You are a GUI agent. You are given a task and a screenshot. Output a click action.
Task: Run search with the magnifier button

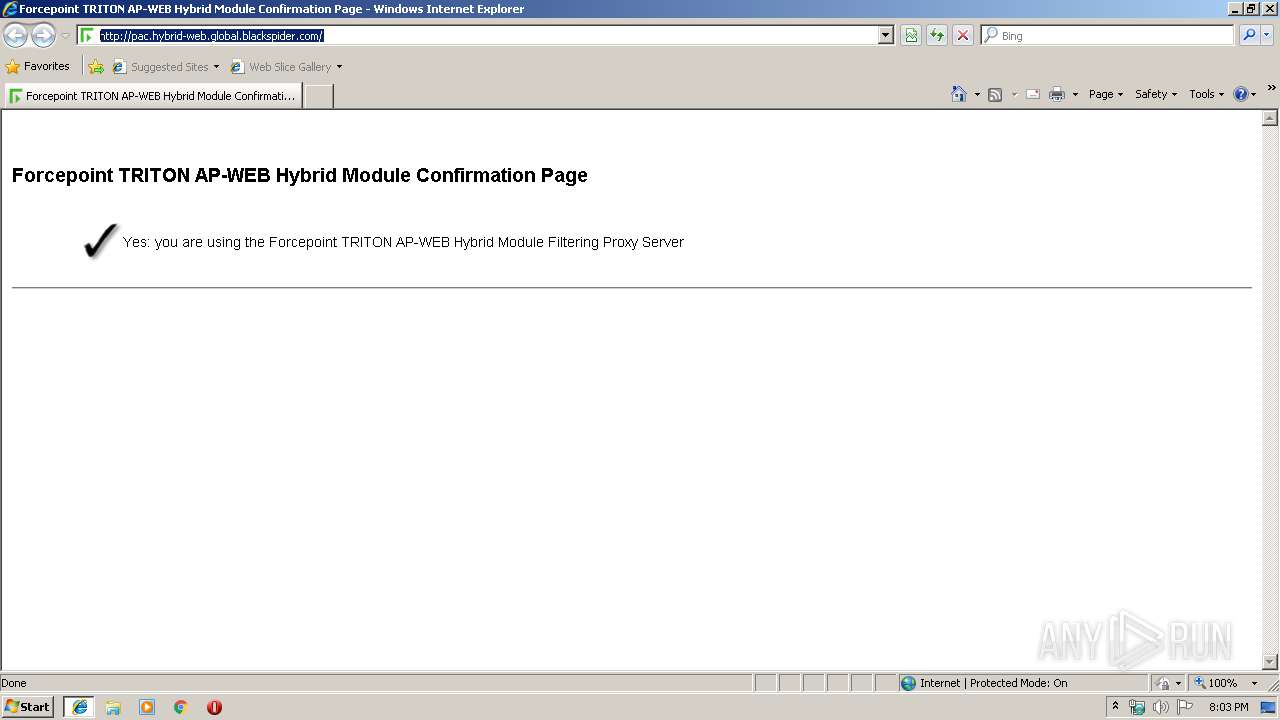point(1249,35)
